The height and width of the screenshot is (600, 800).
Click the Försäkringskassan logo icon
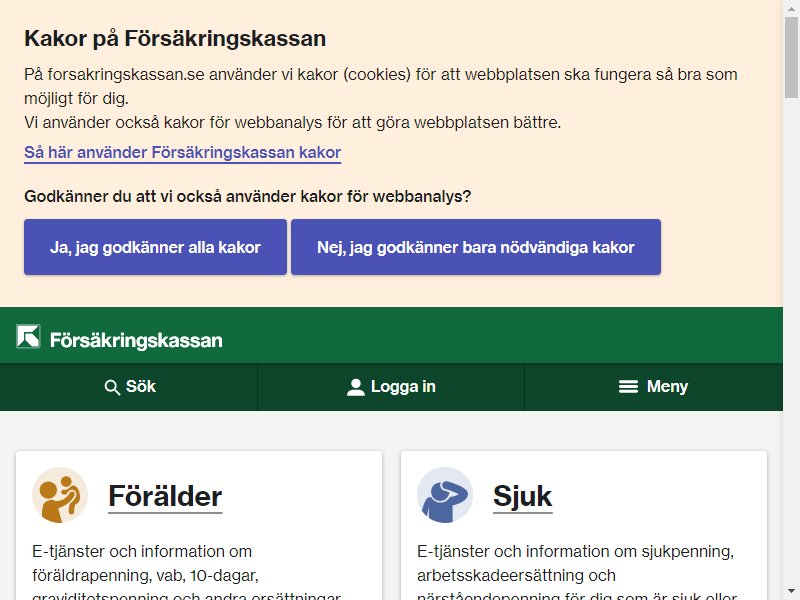coord(28,336)
